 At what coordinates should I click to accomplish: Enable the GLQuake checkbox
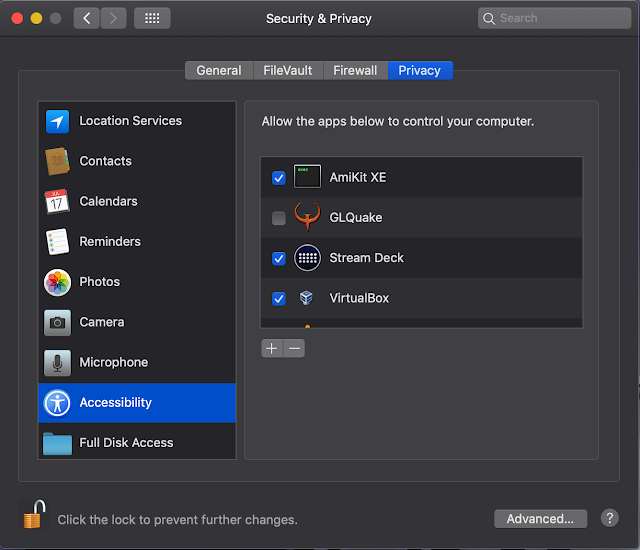click(x=279, y=218)
